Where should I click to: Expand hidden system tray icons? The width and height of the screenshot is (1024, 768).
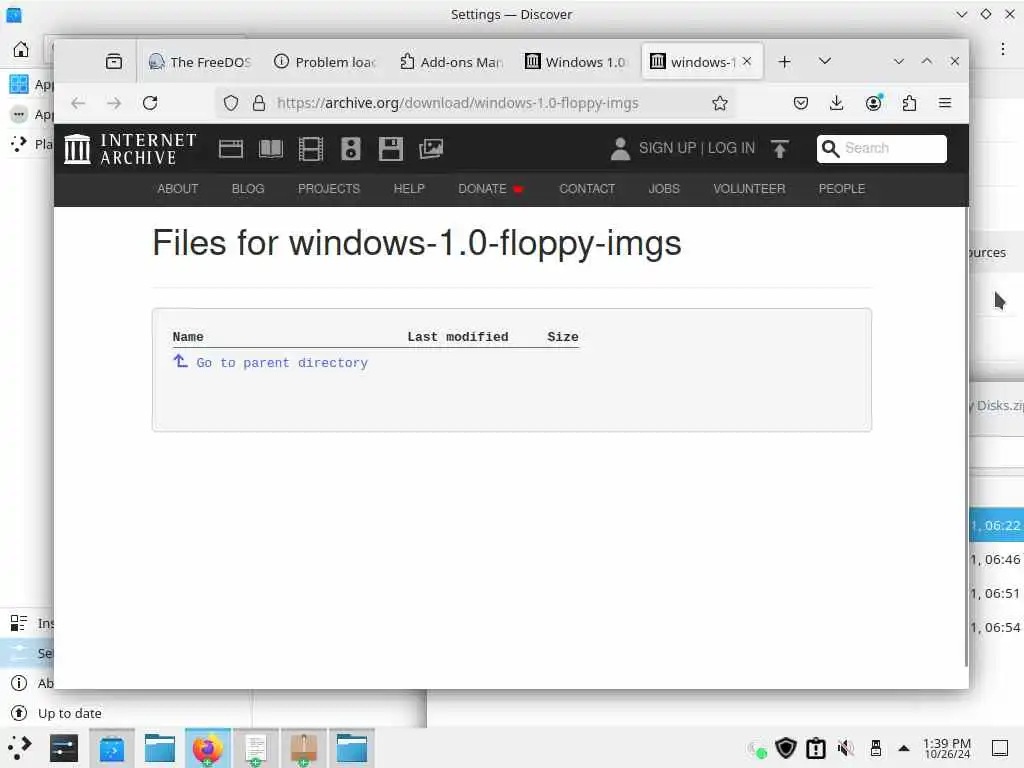[904, 748]
